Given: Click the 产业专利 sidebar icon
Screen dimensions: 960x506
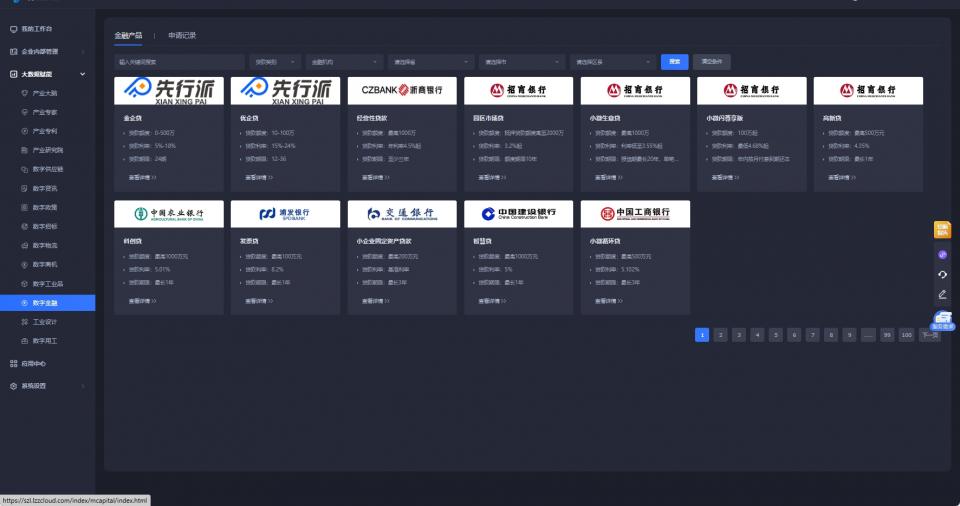Looking at the screenshot, I should tap(24, 131).
